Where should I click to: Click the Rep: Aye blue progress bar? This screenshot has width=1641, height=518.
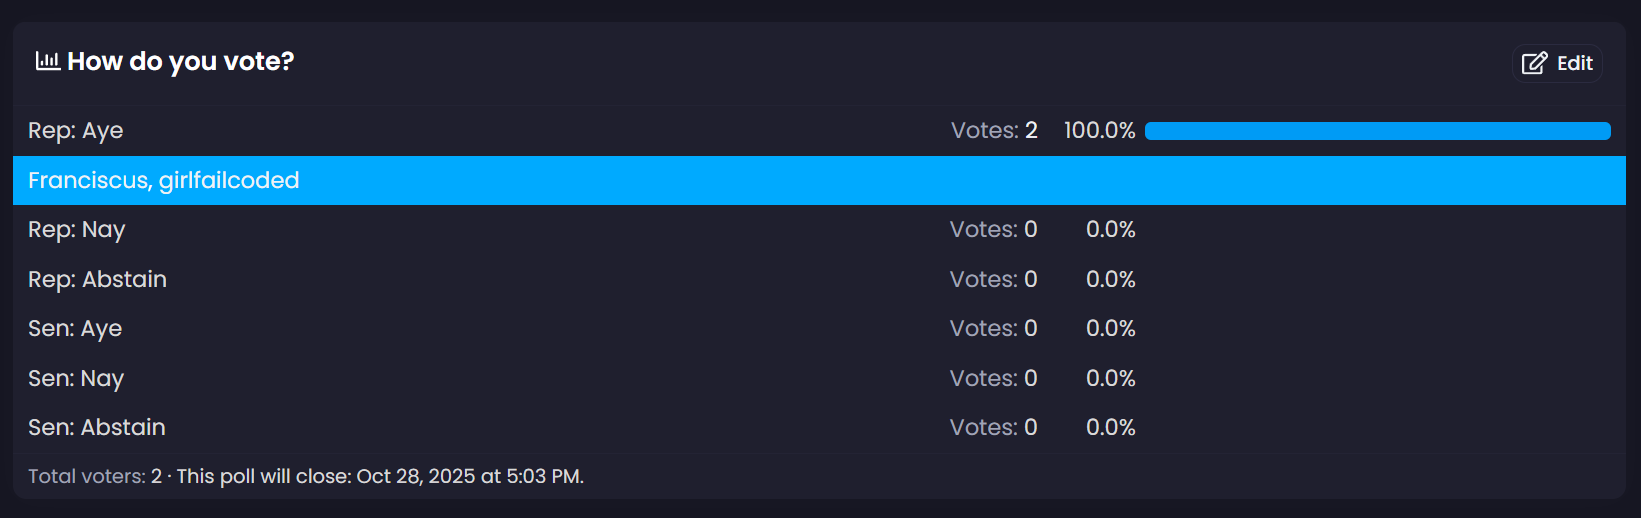(1377, 131)
